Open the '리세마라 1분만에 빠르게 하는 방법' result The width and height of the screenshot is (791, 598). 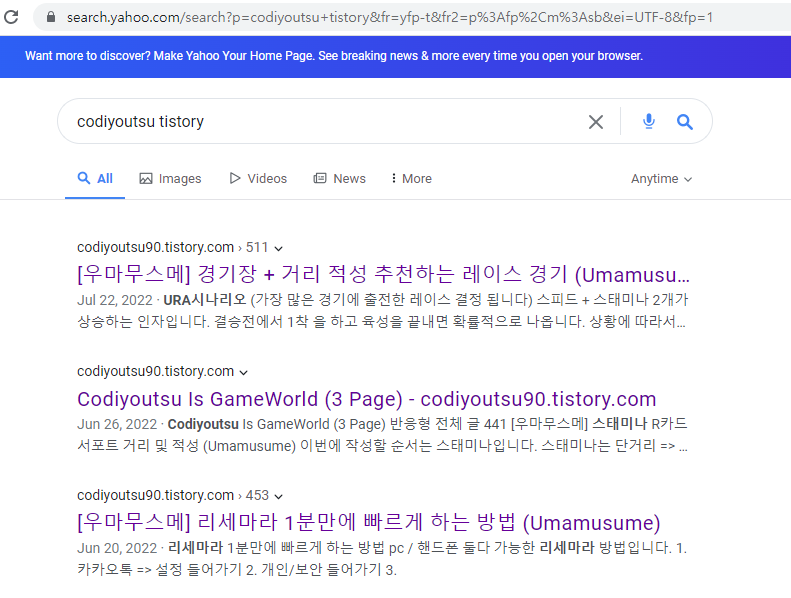pyautogui.click(x=368, y=523)
